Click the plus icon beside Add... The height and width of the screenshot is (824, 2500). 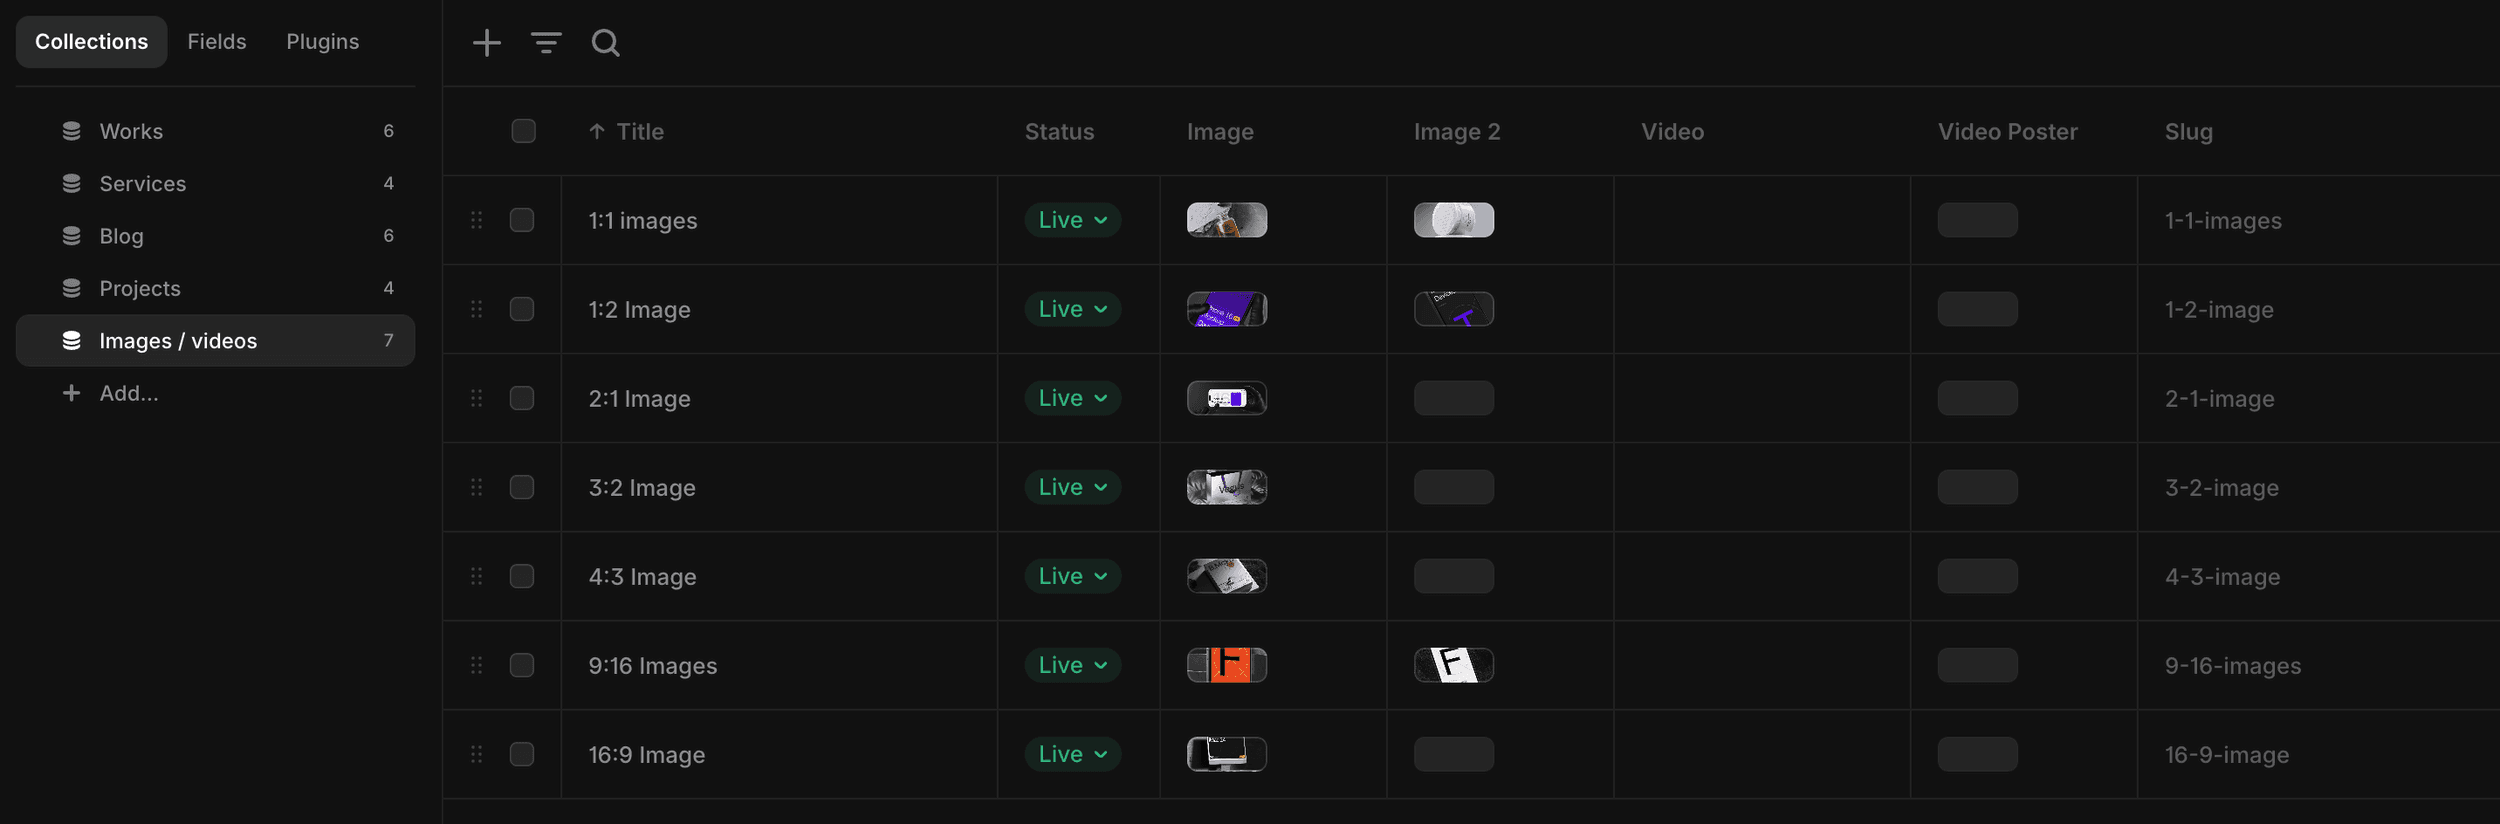point(71,393)
